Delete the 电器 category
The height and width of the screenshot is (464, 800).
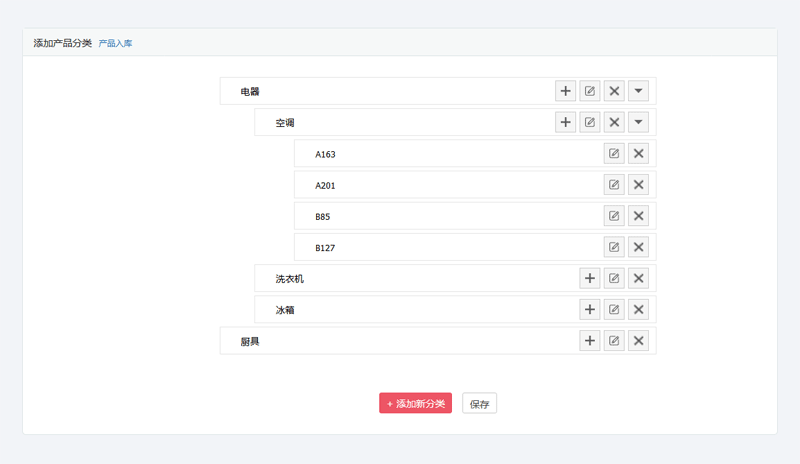(x=615, y=91)
